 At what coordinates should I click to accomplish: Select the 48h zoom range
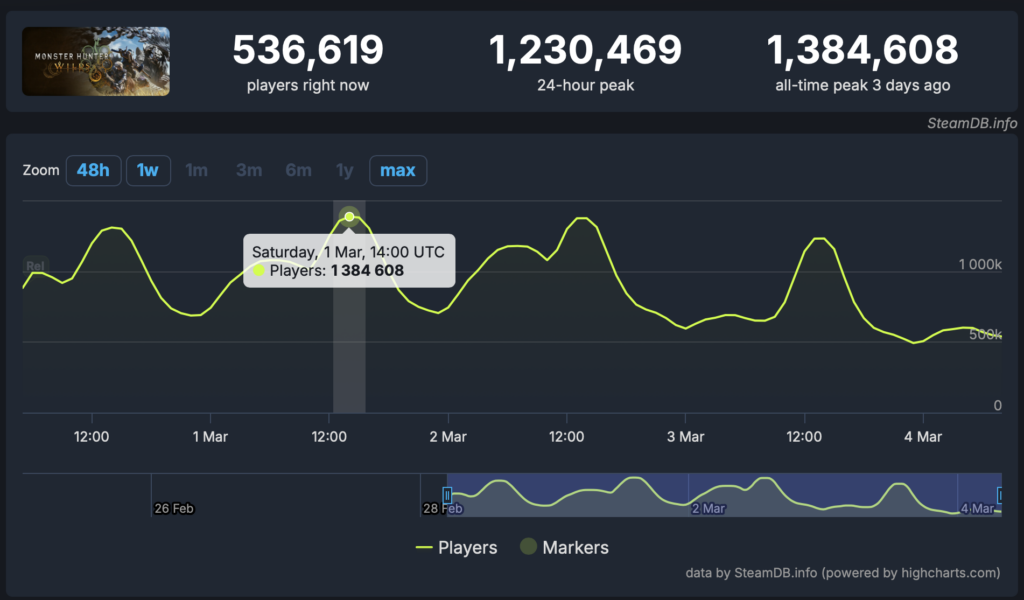point(93,170)
